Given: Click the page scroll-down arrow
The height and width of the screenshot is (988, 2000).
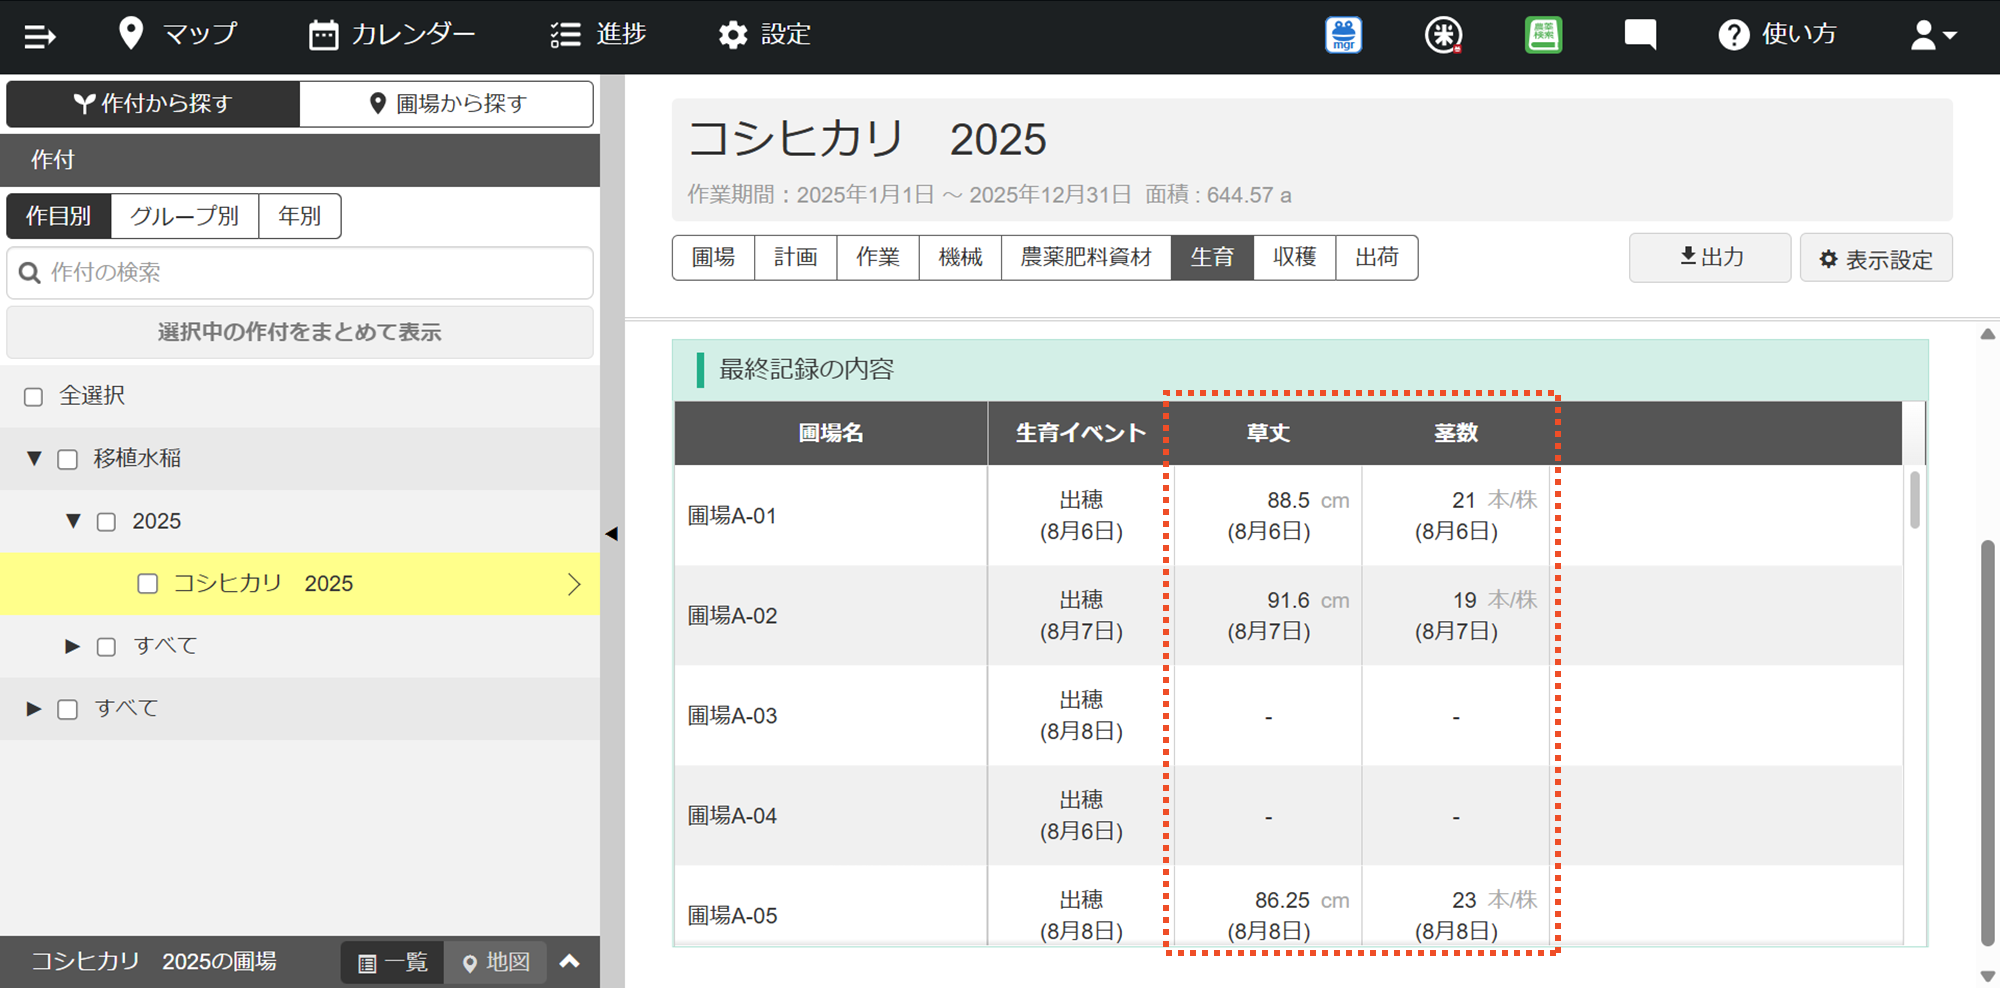Looking at the screenshot, I should coord(1988,976).
